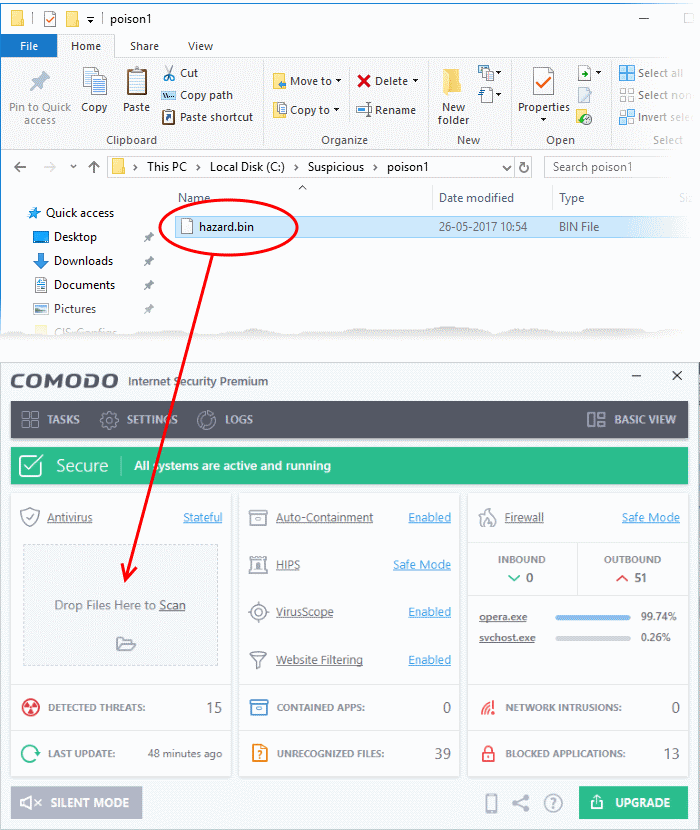This screenshot has width=700, height=830.
Task: Click the svchost.exe process link
Action: point(507,638)
